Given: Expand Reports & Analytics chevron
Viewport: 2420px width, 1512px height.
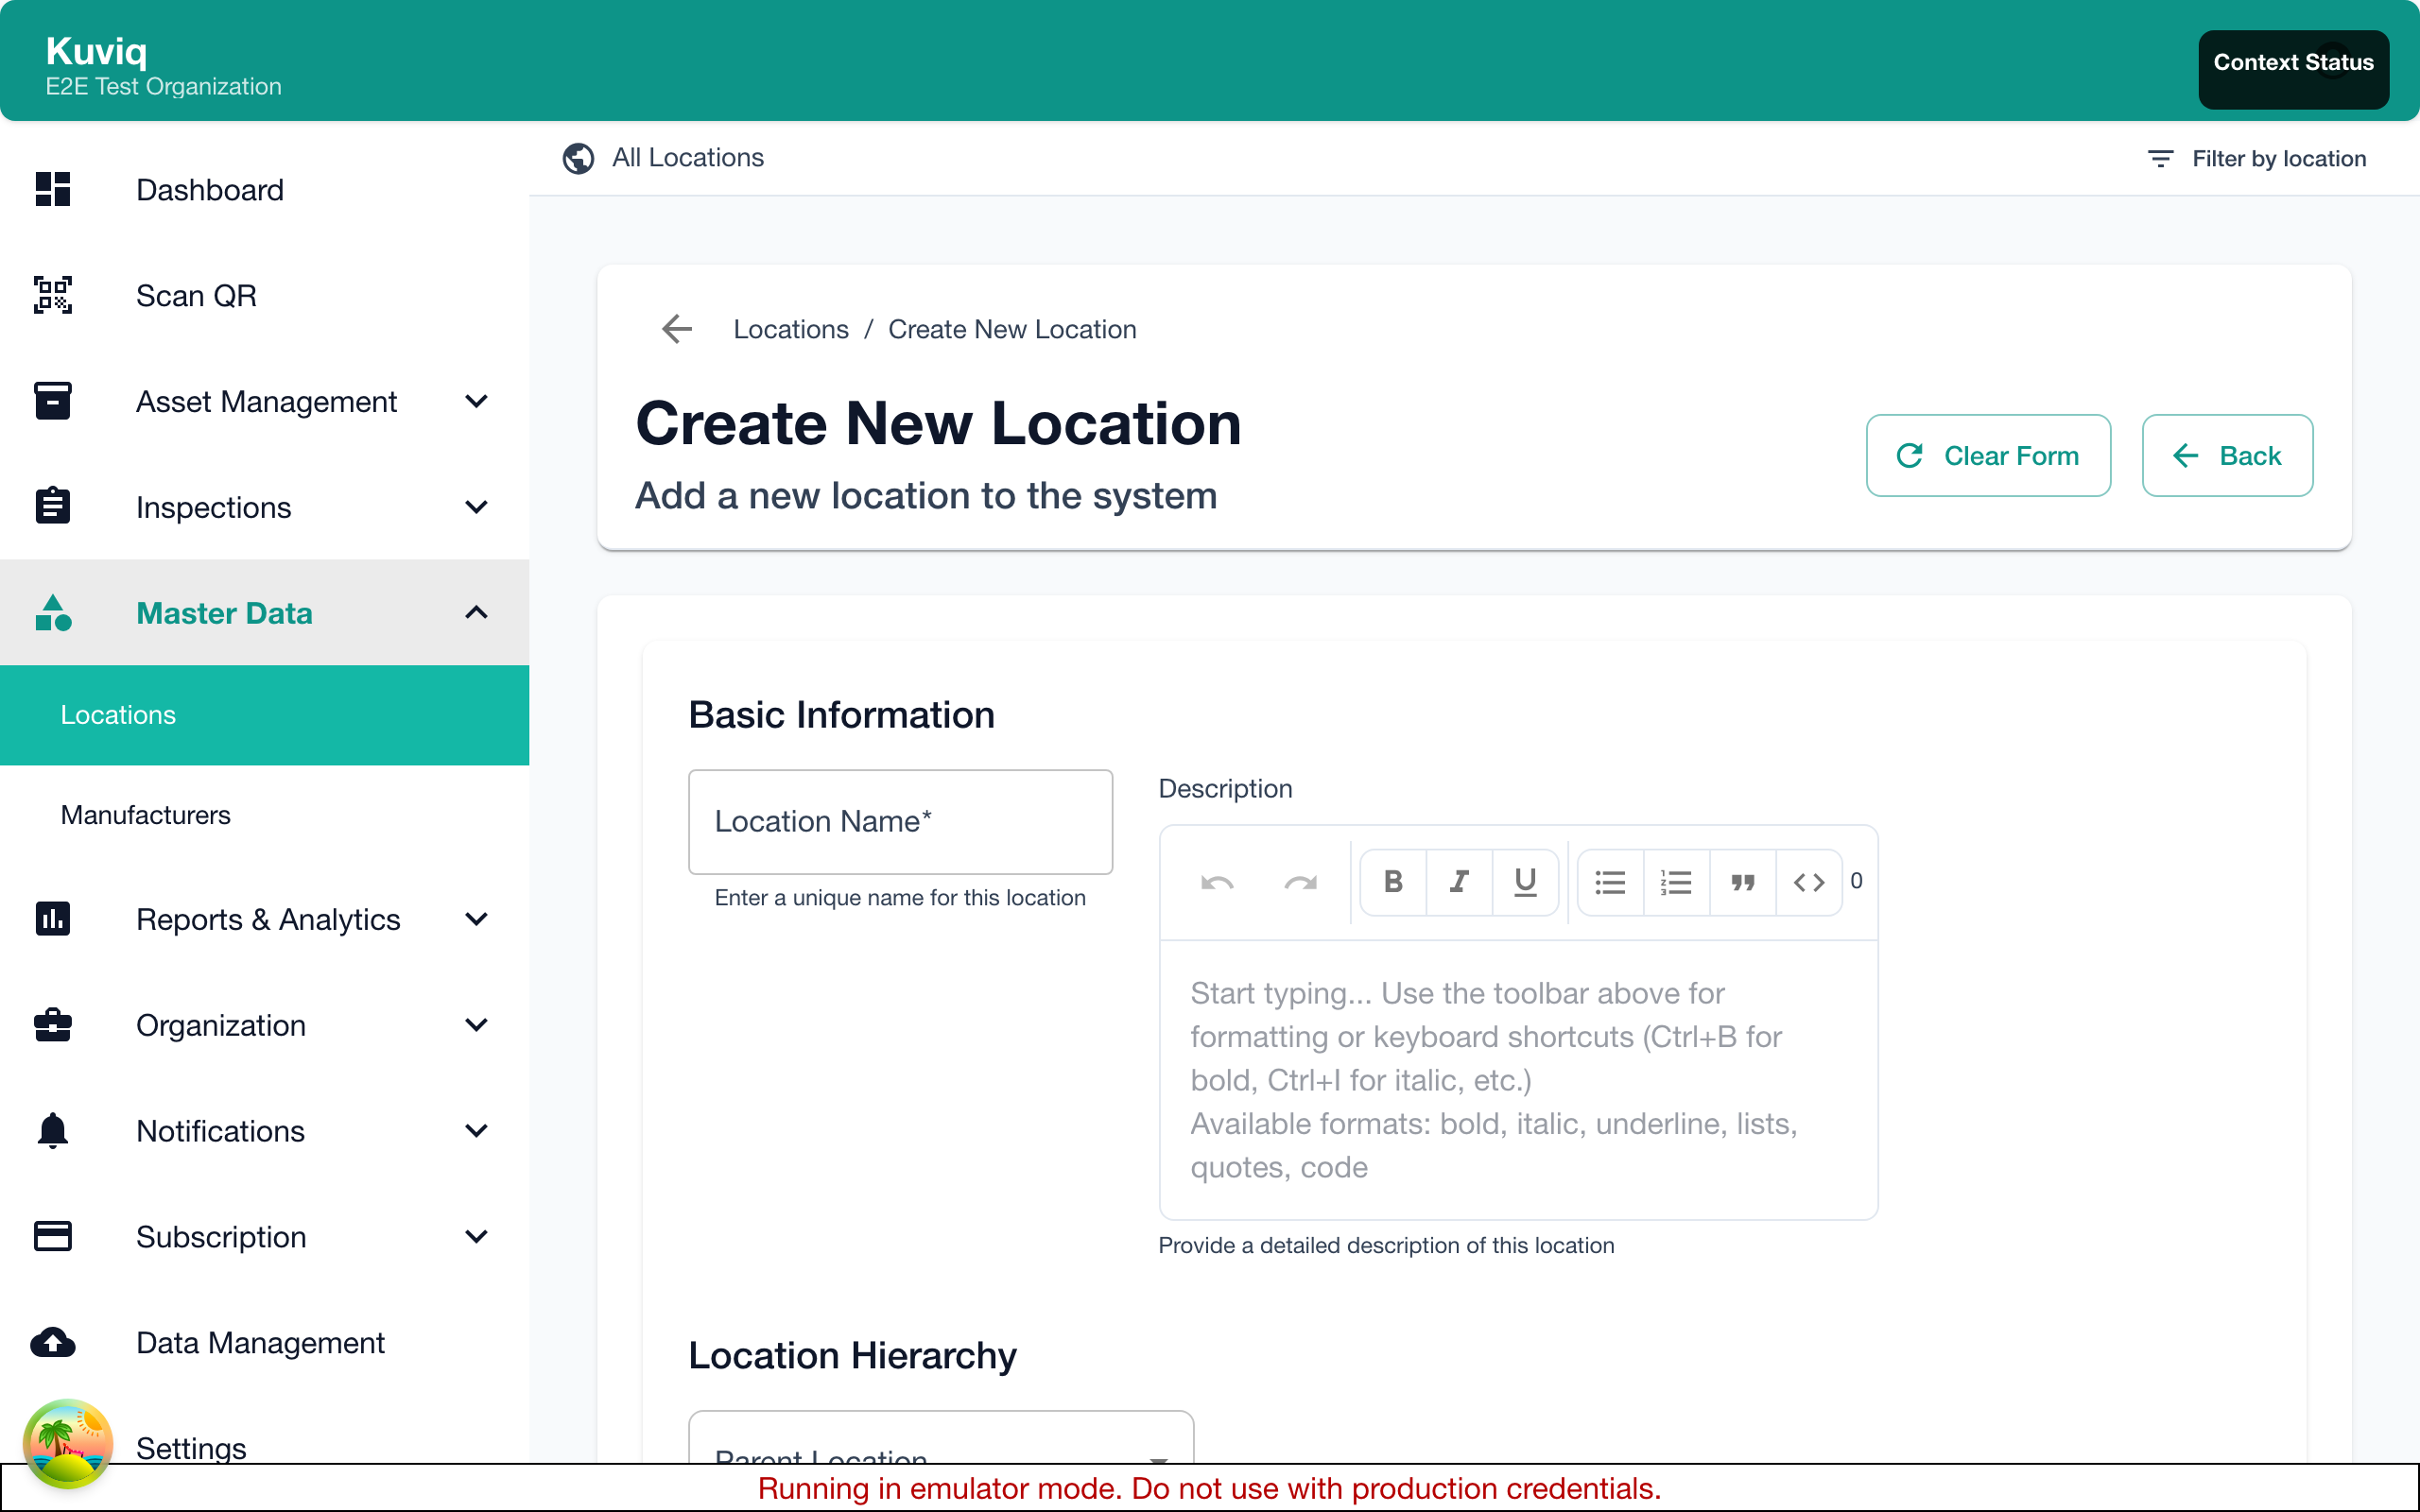Looking at the screenshot, I should 477,919.
